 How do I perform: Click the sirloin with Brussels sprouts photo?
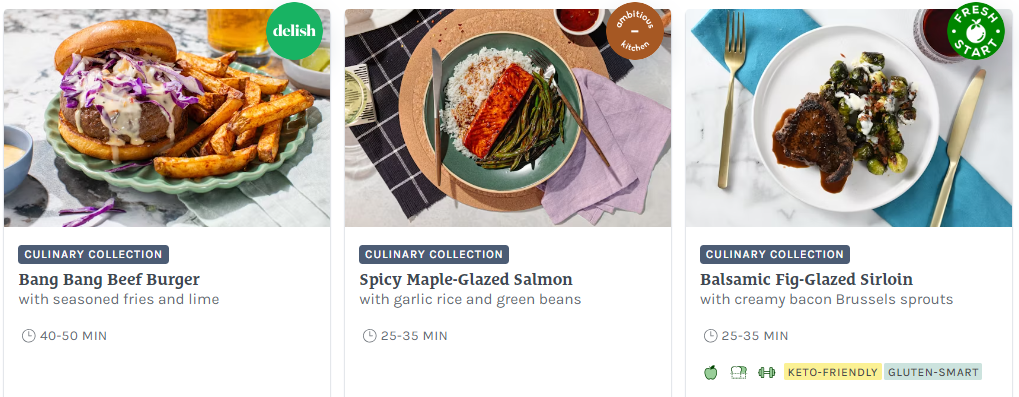click(x=849, y=118)
